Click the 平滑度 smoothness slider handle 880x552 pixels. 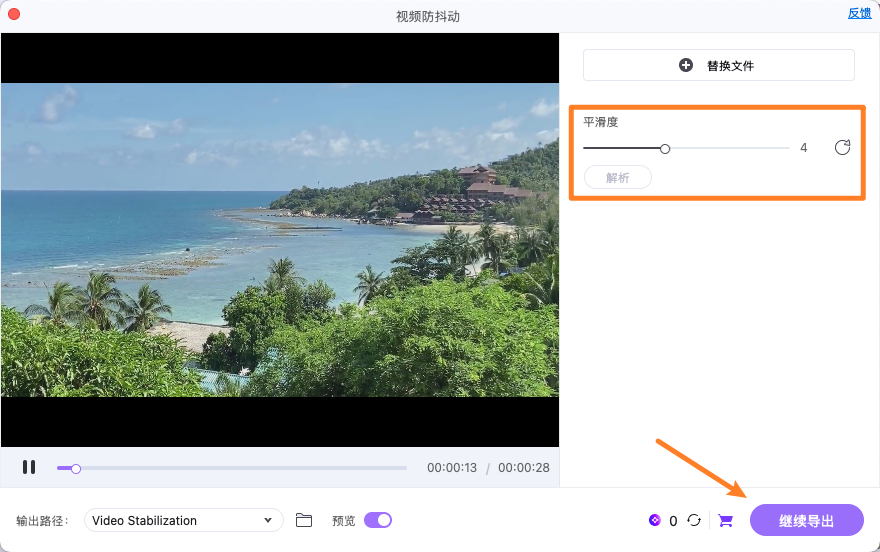[665, 148]
